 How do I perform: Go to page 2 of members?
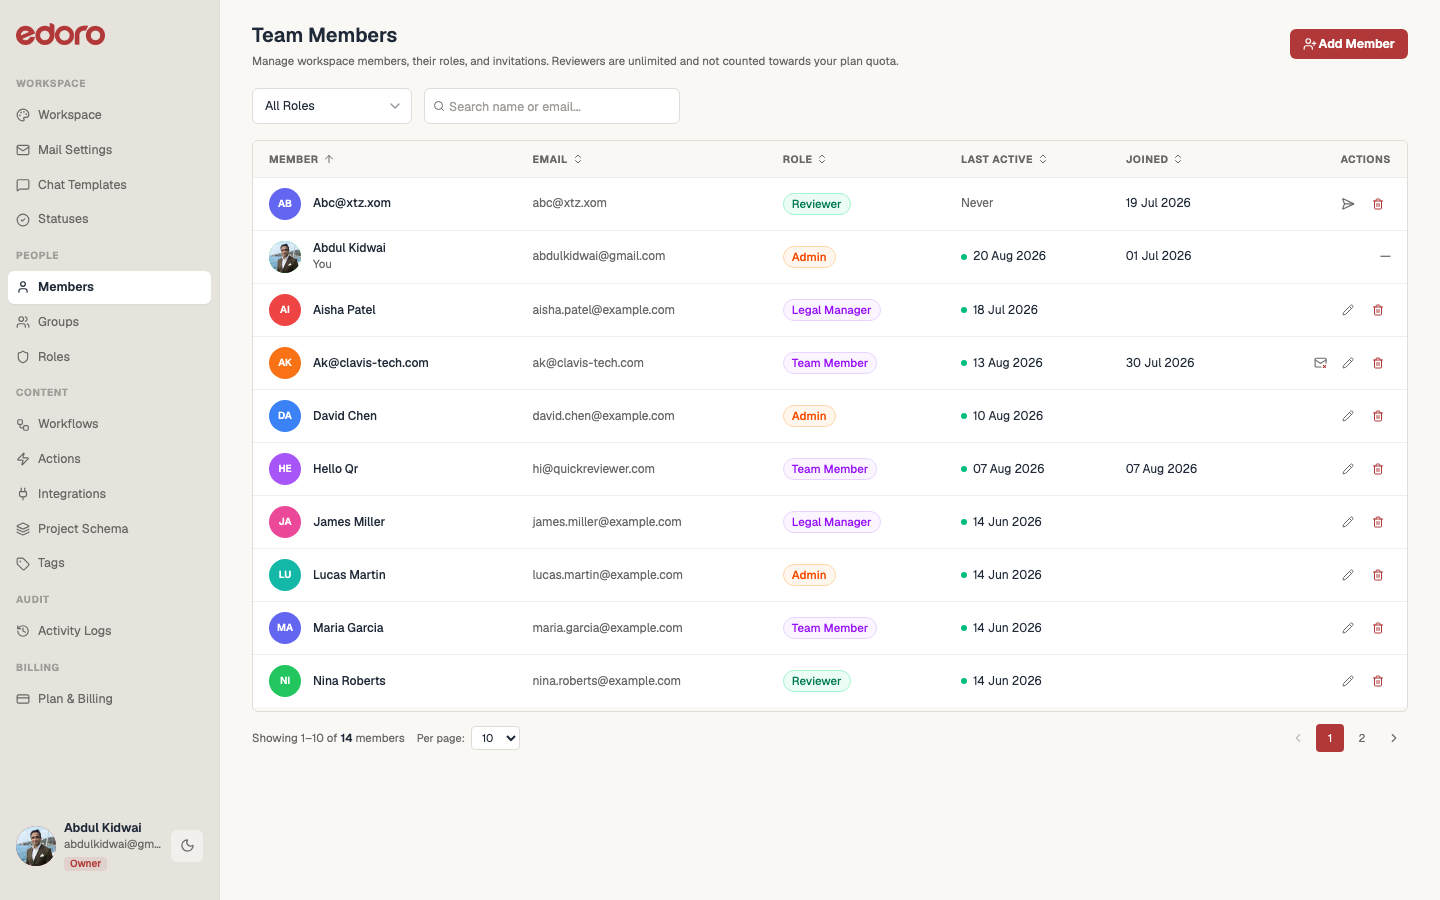tap(1362, 738)
